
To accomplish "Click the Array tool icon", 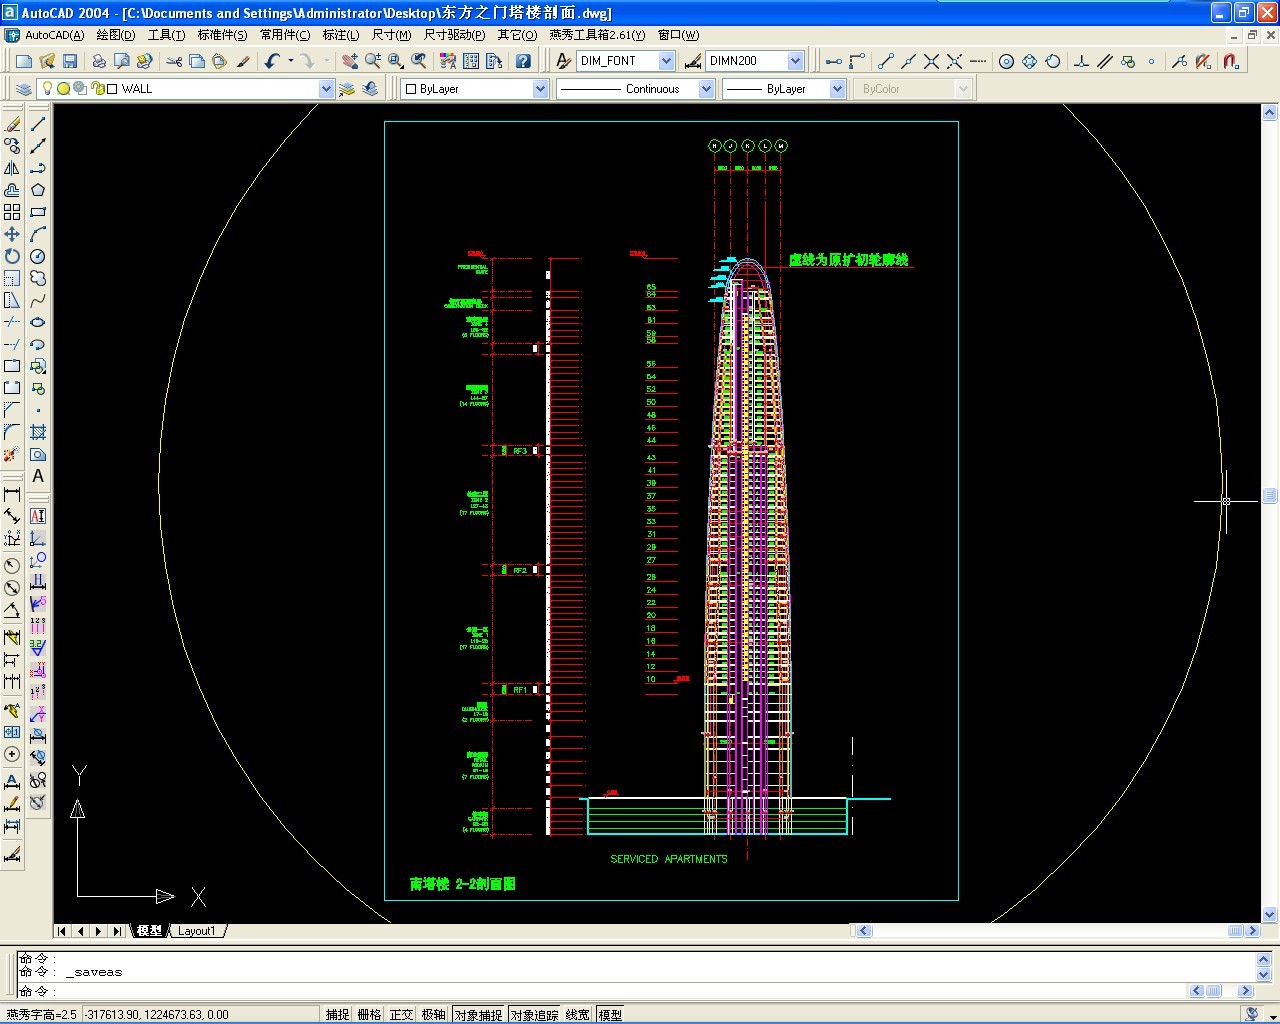I will coord(12,212).
